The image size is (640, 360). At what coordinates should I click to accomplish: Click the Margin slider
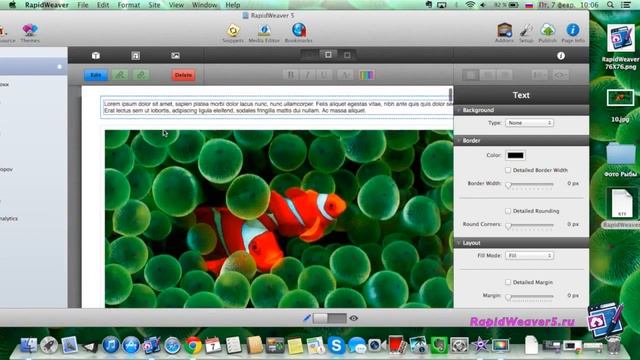click(531, 296)
